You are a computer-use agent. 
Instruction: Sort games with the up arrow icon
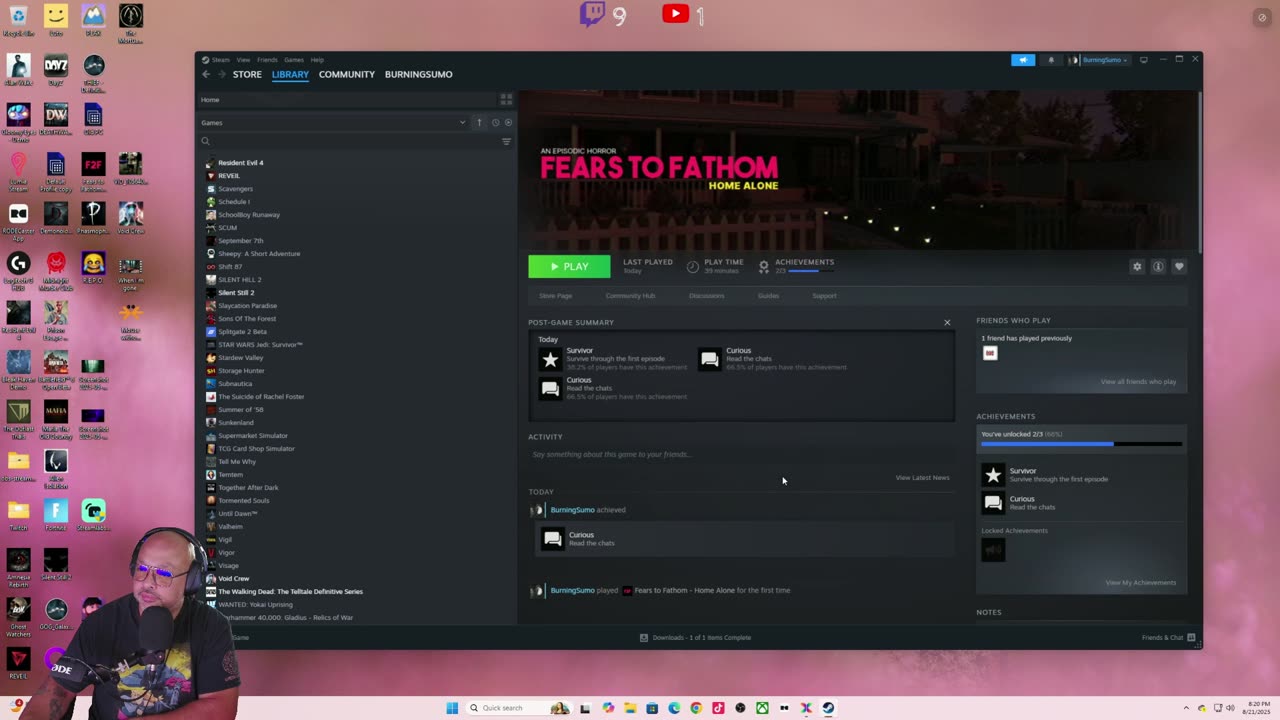coord(479,122)
